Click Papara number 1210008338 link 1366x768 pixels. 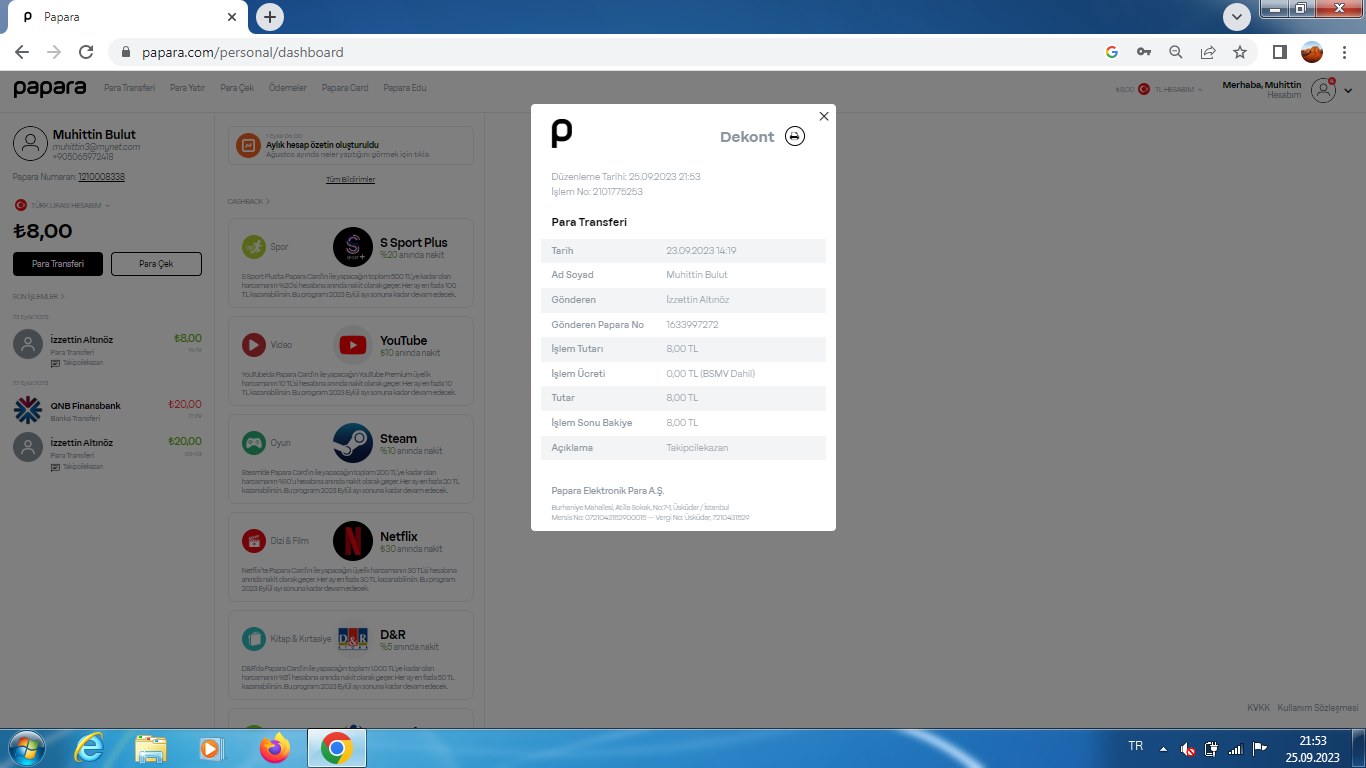[x=101, y=177]
